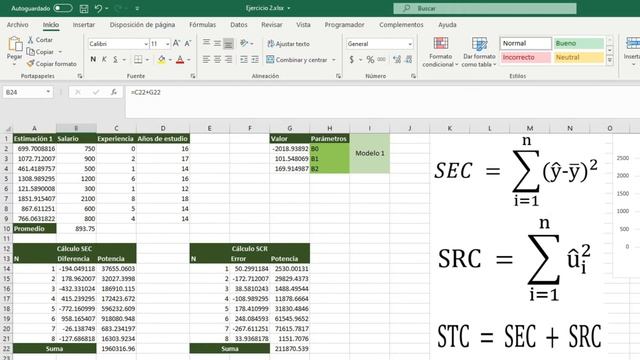Apply percent style icon
The image size is (640, 360).
(x=370, y=60)
